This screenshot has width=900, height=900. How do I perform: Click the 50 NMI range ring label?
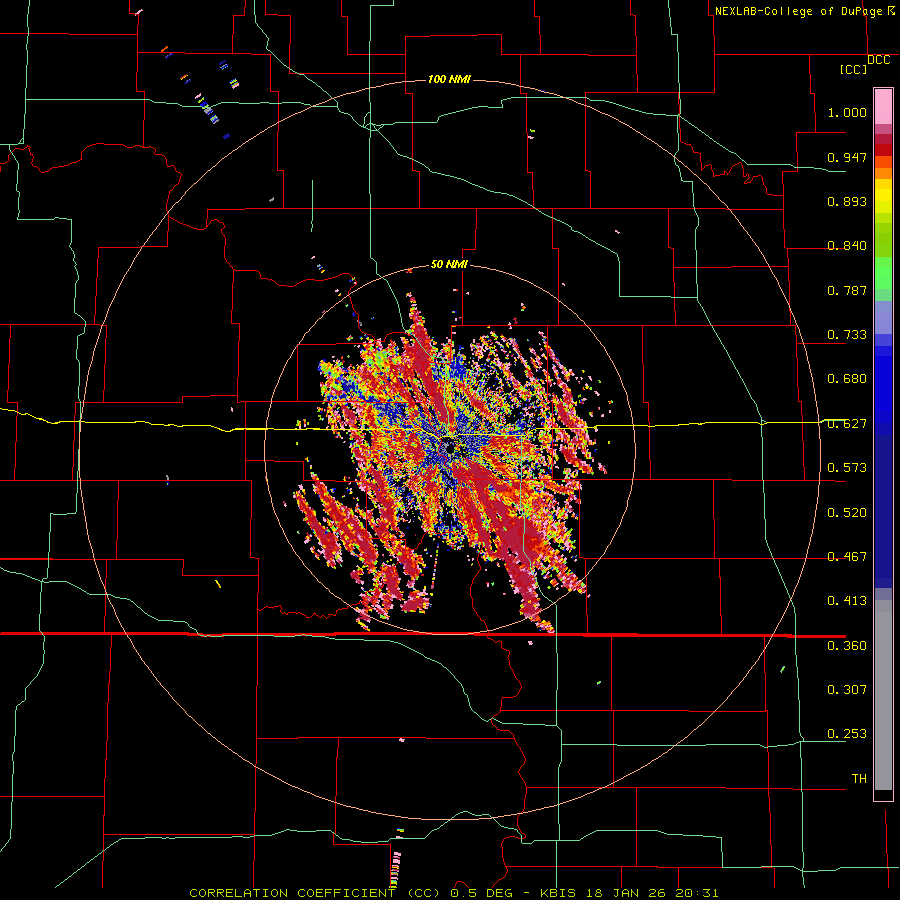point(449,264)
